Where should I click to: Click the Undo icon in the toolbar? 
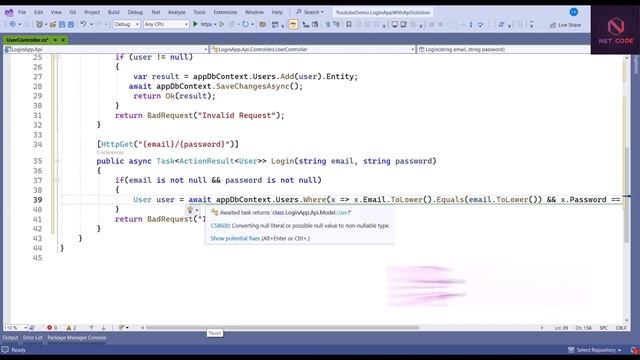pyautogui.click(x=83, y=24)
